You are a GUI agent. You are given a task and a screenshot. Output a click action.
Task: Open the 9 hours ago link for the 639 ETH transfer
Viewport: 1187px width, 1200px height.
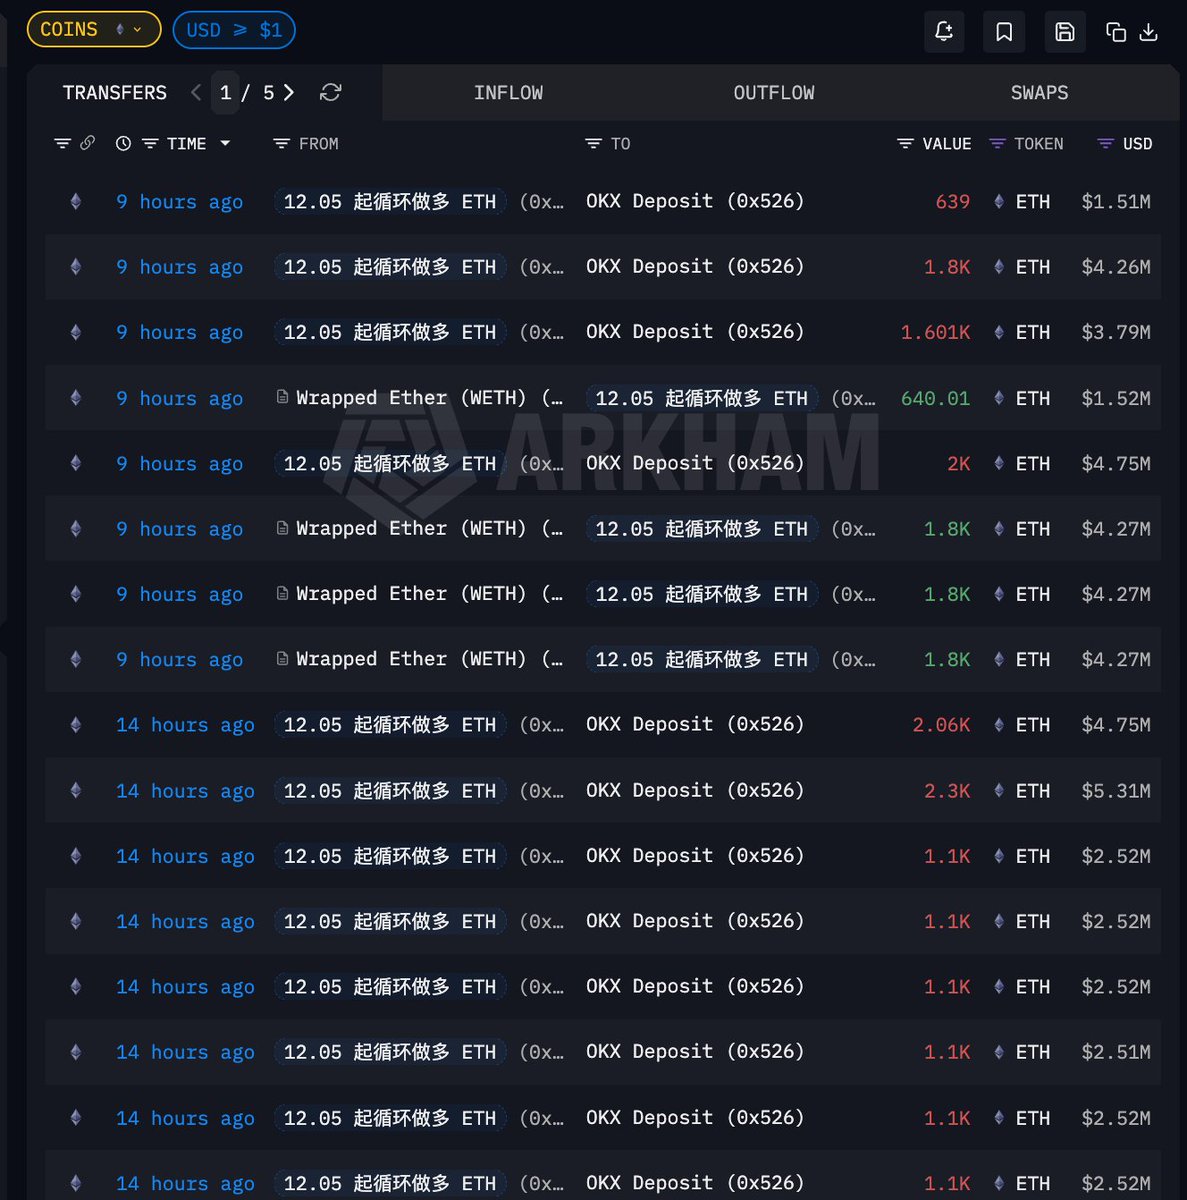179,202
